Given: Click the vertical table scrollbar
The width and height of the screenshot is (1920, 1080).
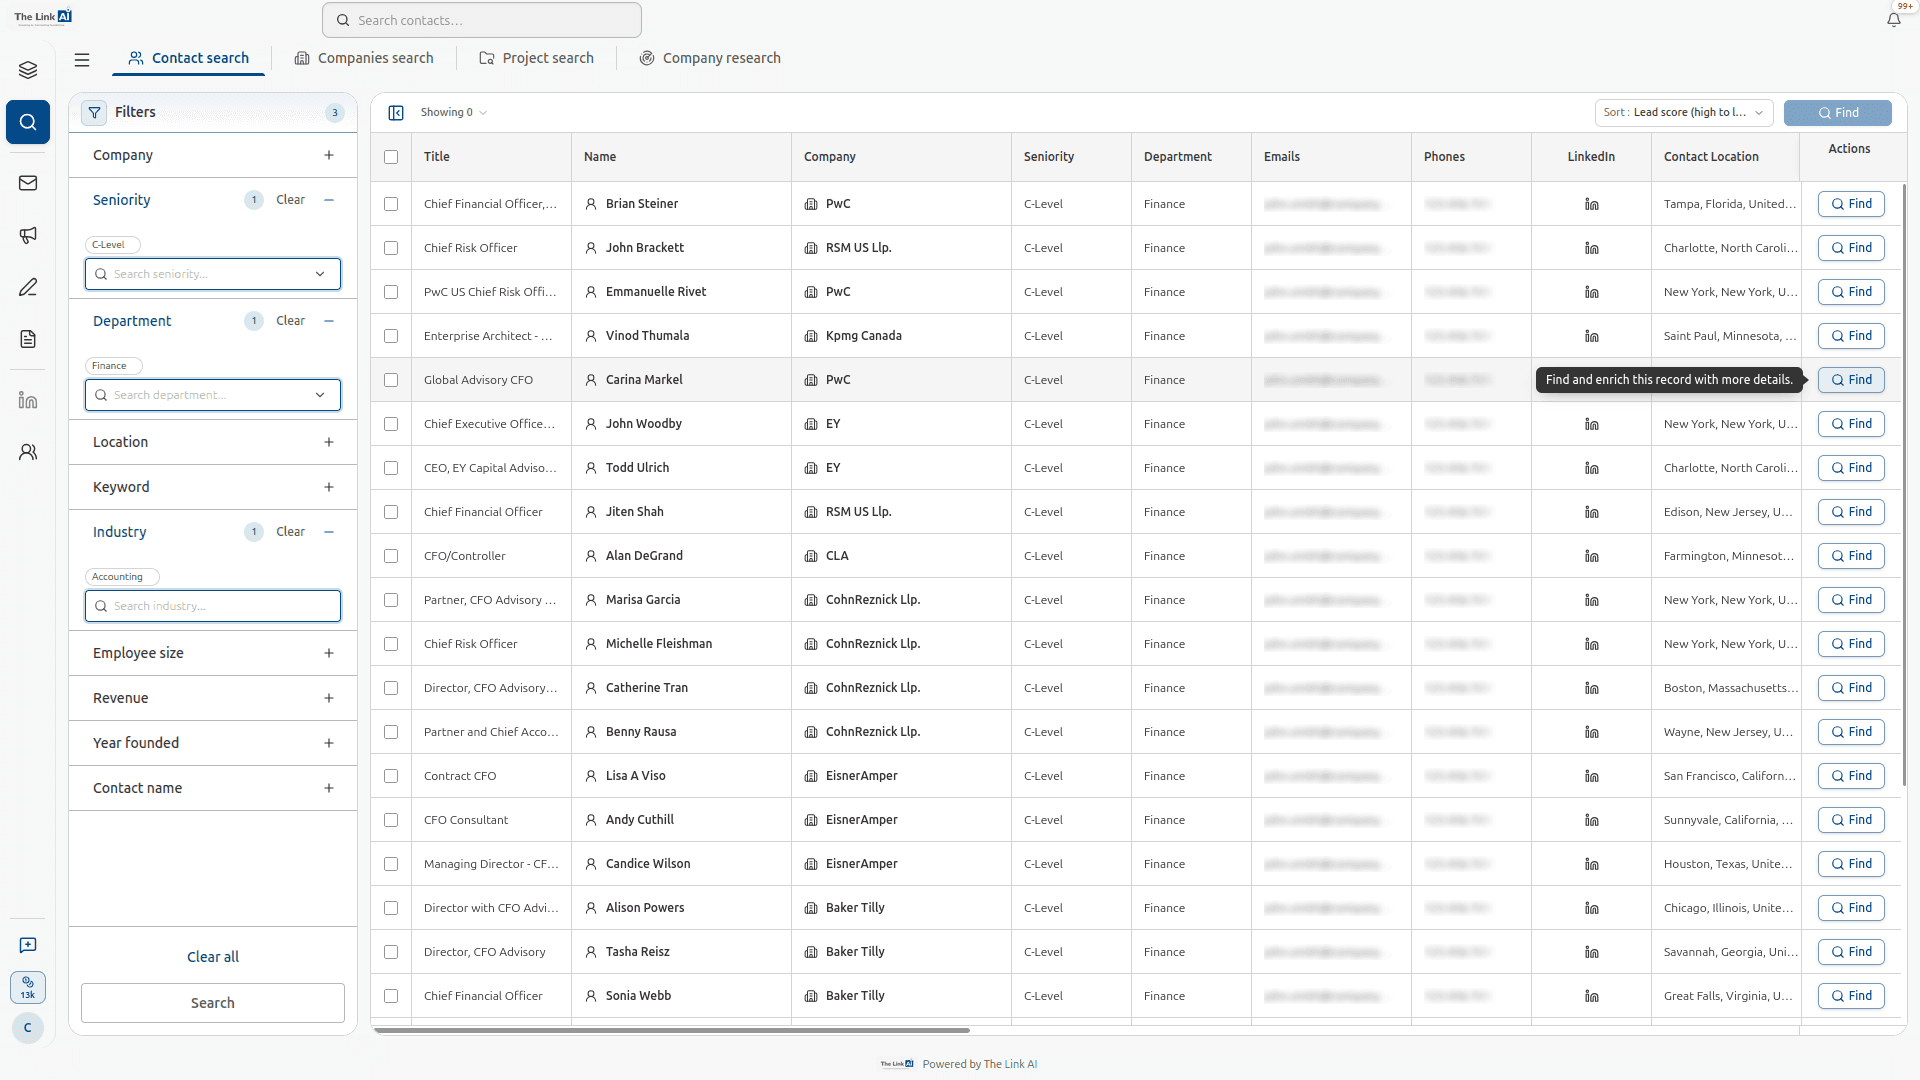Looking at the screenshot, I should (1903, 484).
